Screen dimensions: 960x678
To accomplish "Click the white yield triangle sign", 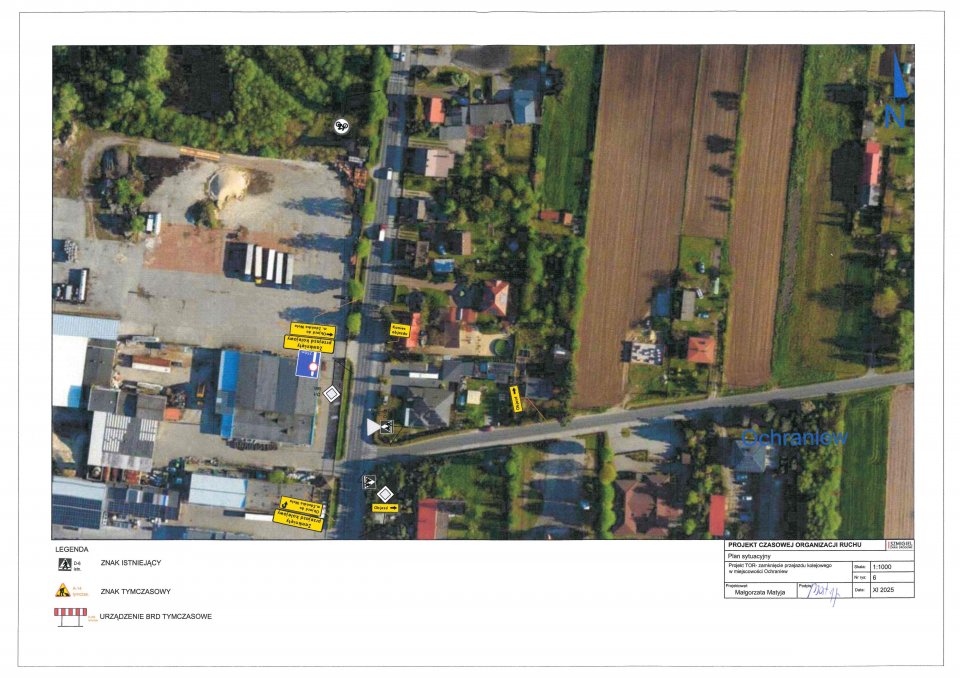I will 373,427.
